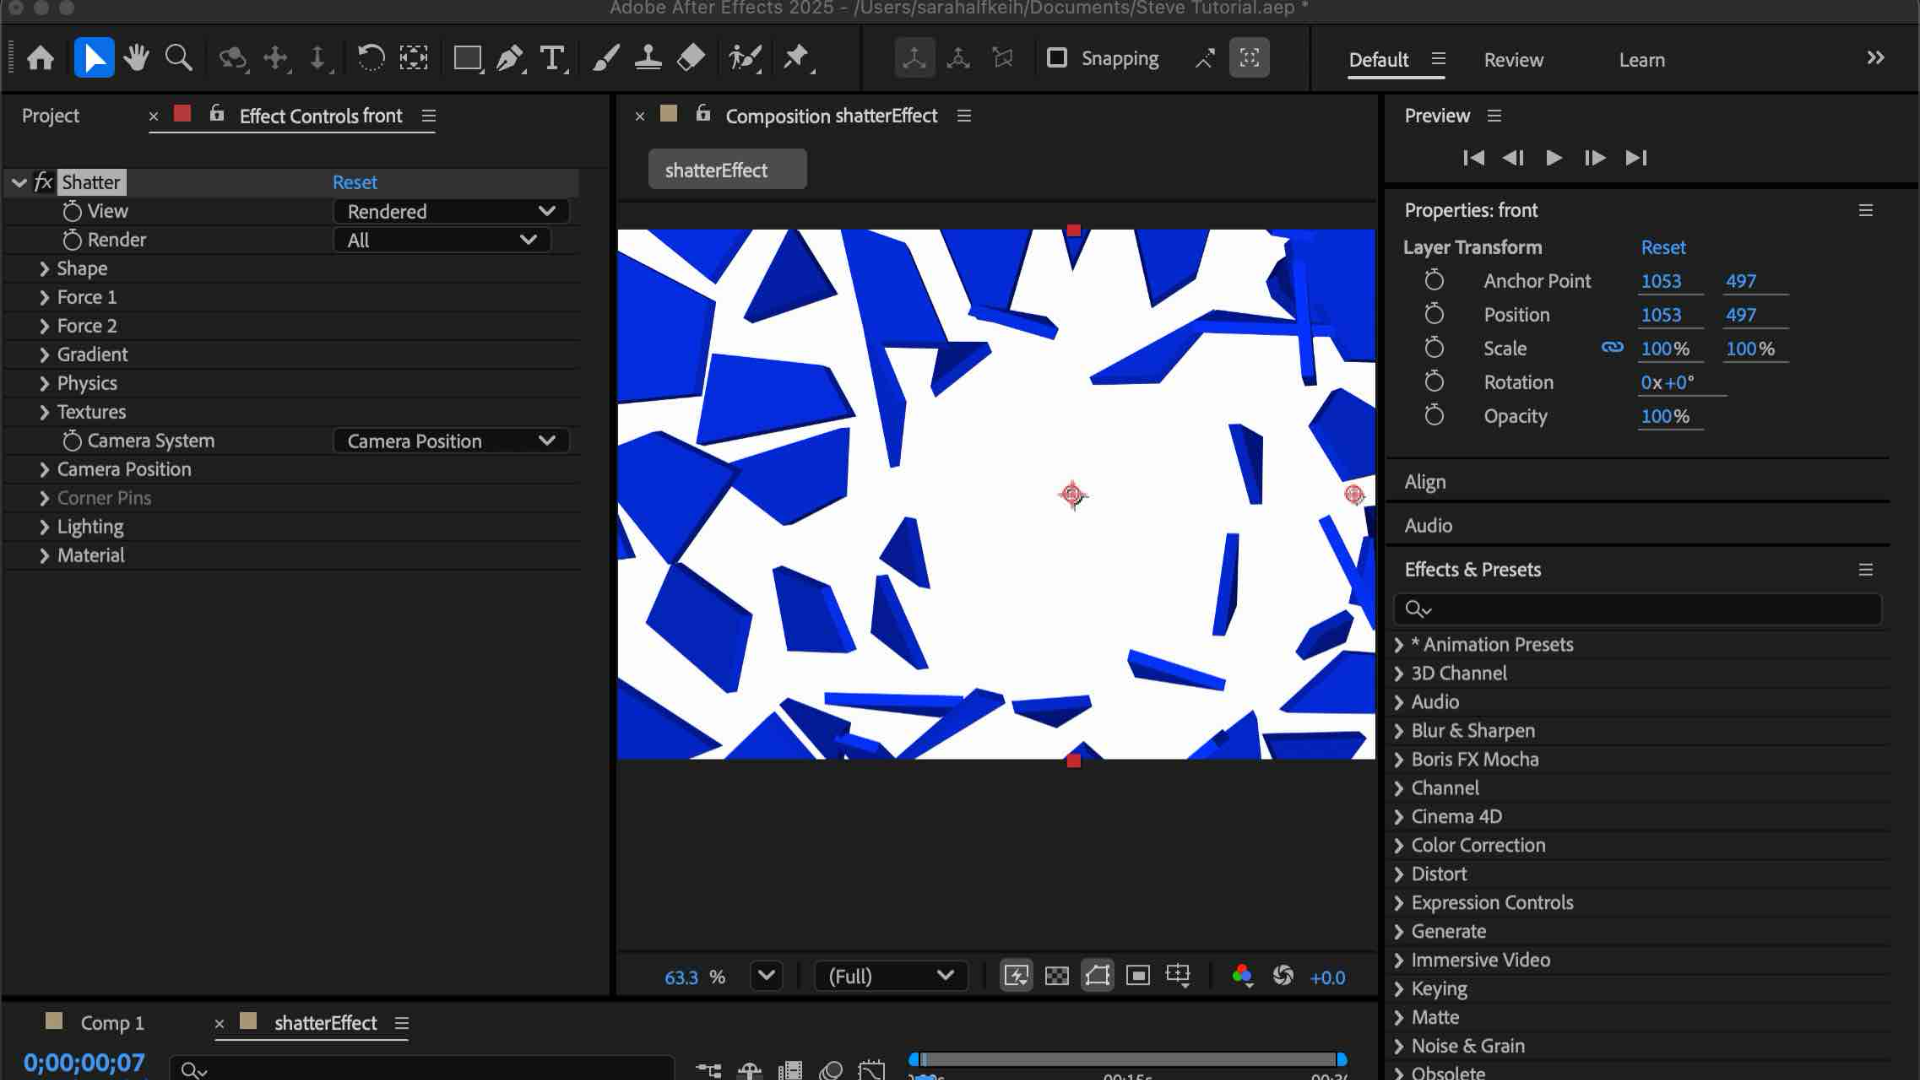Open the resolution dropdown showing Full
1920x1080 pixels.
tap(890, 977)
